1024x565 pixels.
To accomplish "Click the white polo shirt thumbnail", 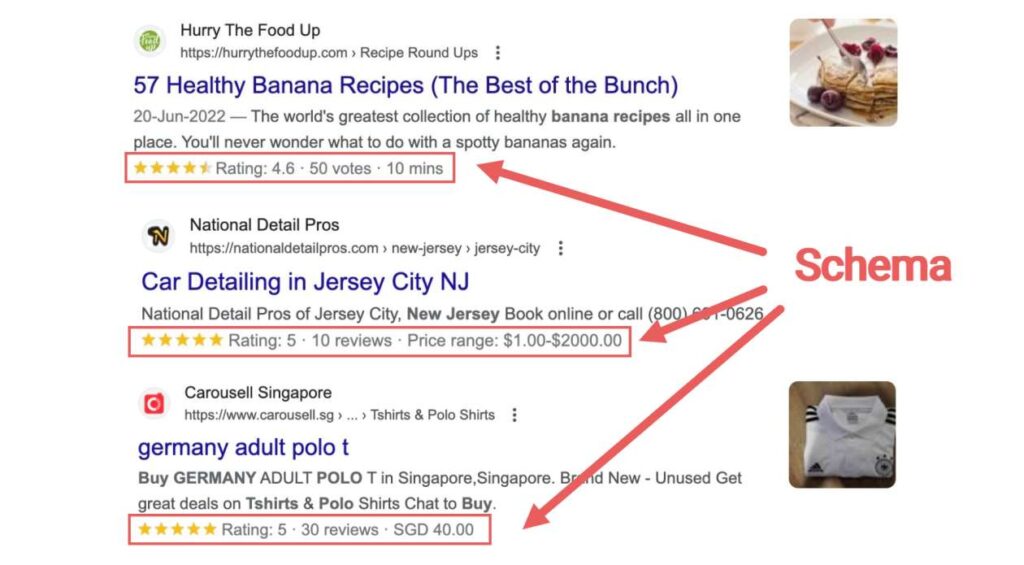I will click(841, 434).
